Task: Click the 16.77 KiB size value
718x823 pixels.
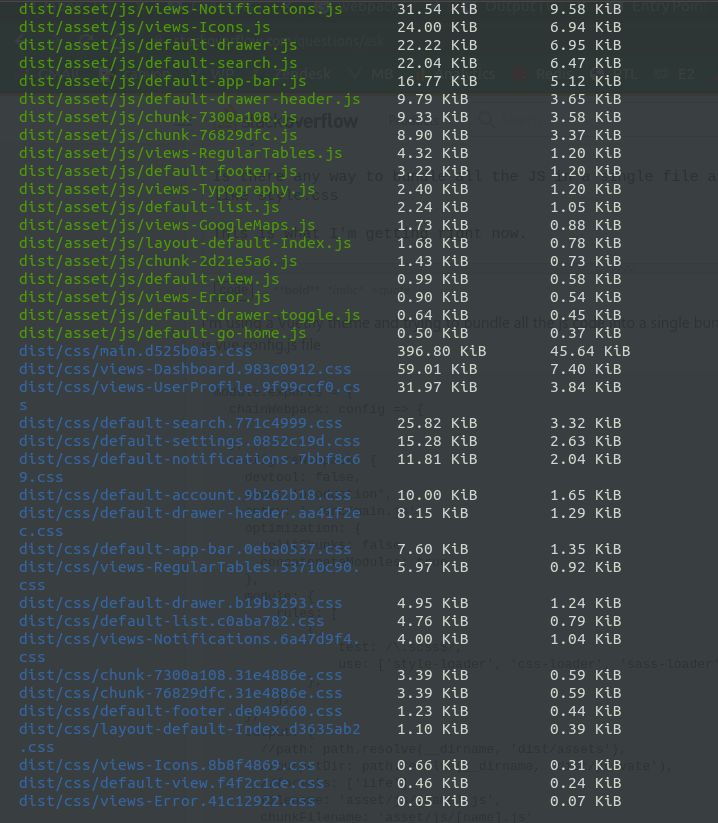Action: [437, 81]
